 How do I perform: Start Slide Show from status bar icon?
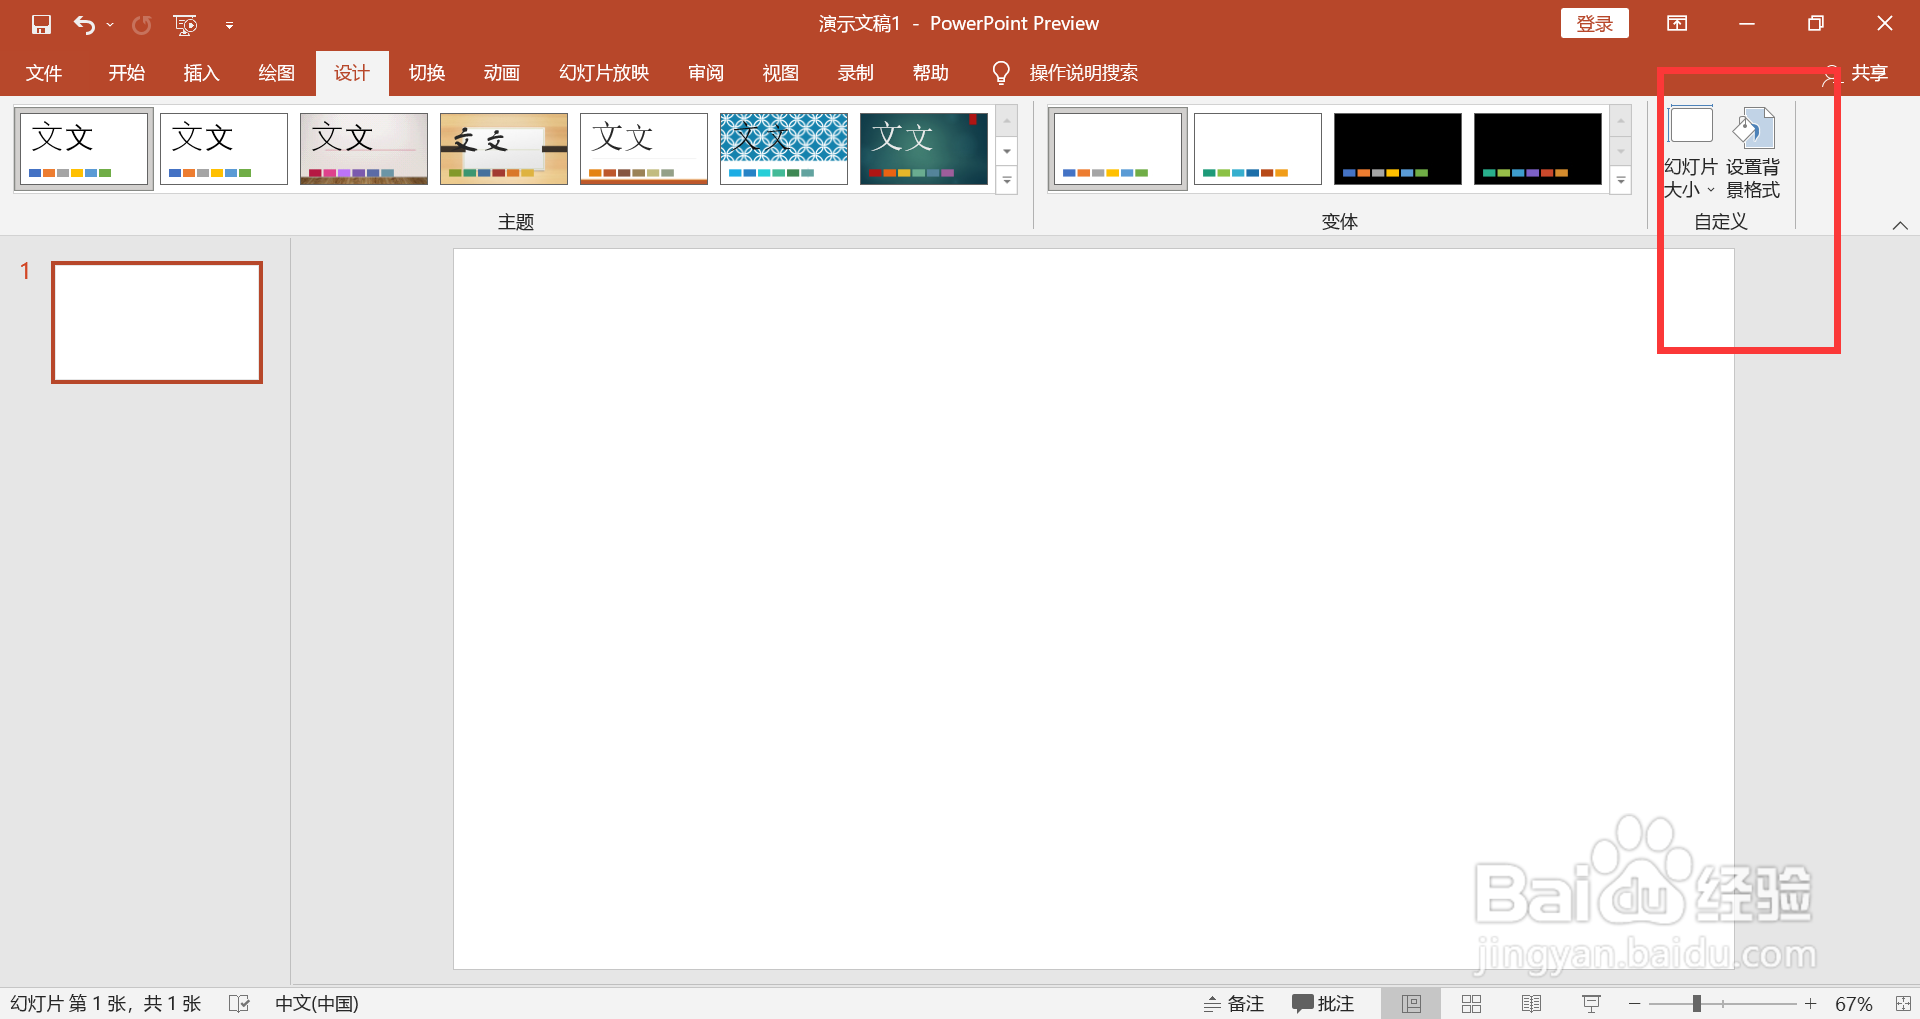(x=1591, y=1003)
